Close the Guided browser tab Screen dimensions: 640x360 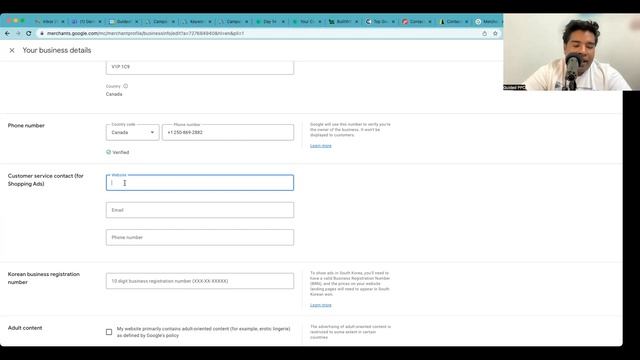136,22
